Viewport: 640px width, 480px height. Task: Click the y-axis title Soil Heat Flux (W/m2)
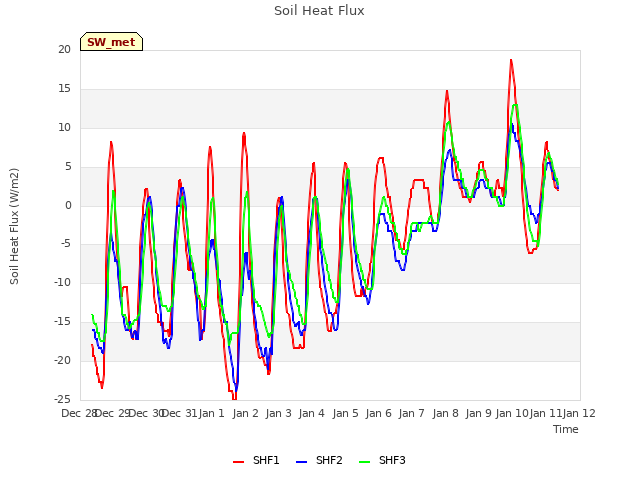[x=14, y=226]
